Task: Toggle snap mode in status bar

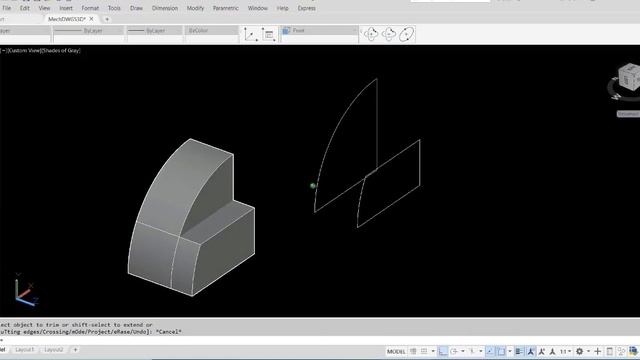Action: (424, 351)
